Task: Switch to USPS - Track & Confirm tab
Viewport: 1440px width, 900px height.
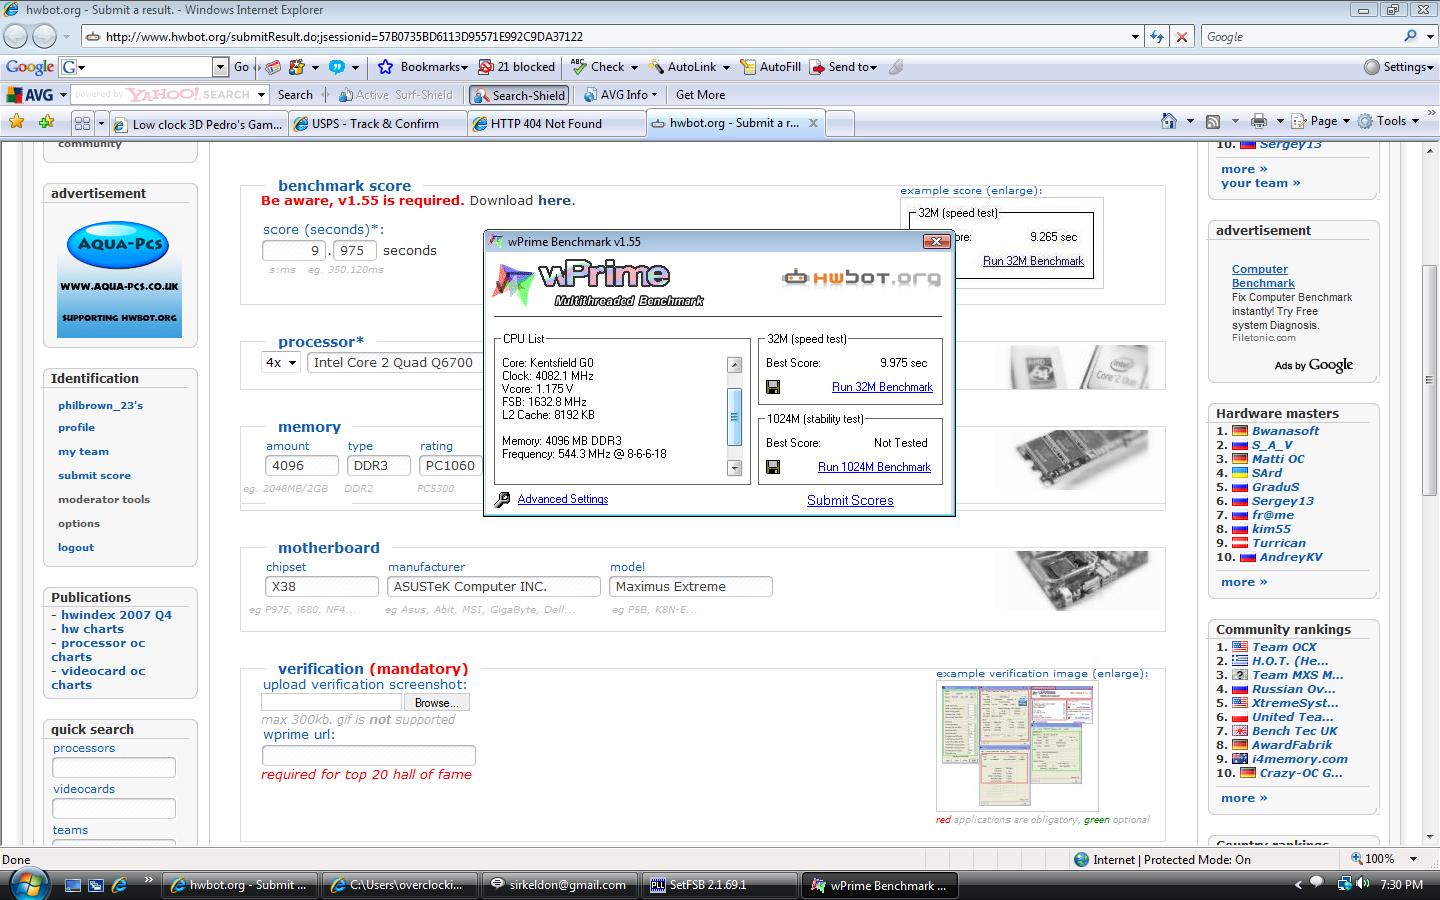Action: pos(377,124)
